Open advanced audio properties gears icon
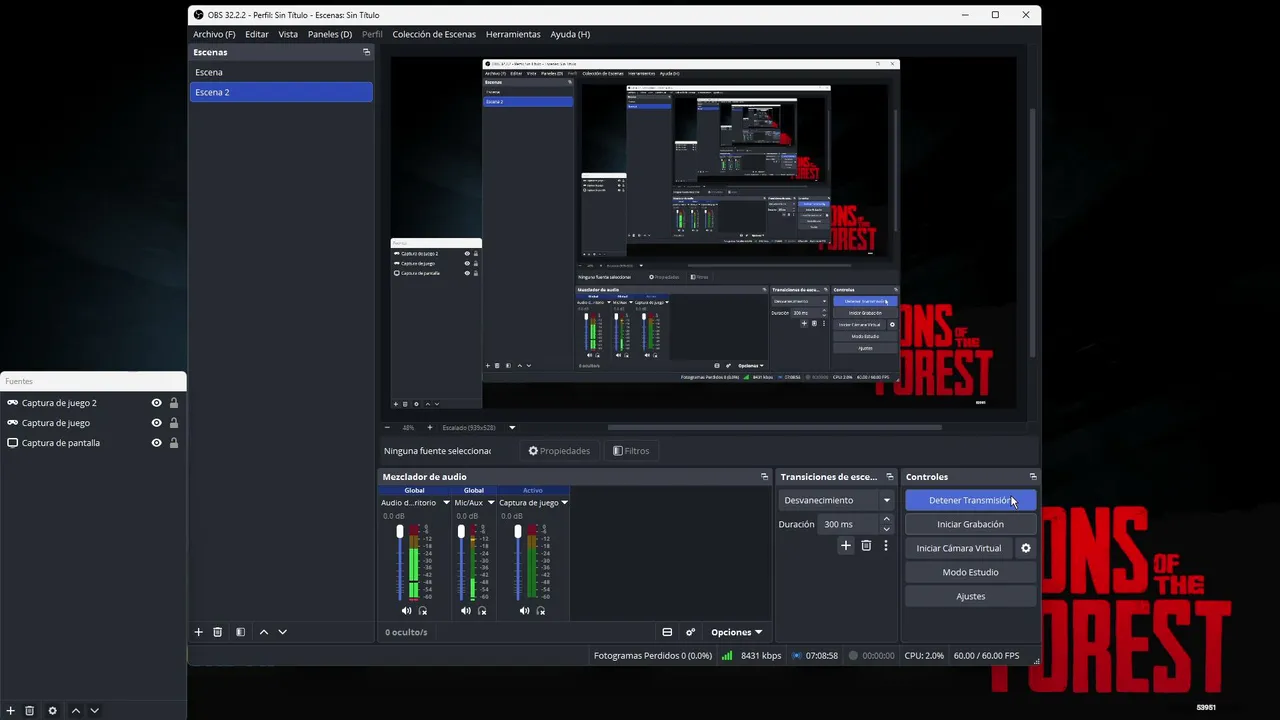 click(690, 632)
